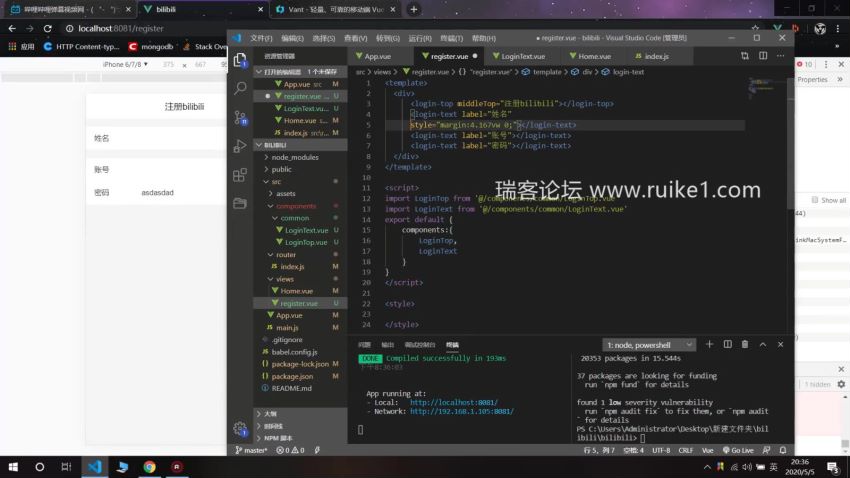
Task: Open DevTools settings gear
Action: click(841, 384)
